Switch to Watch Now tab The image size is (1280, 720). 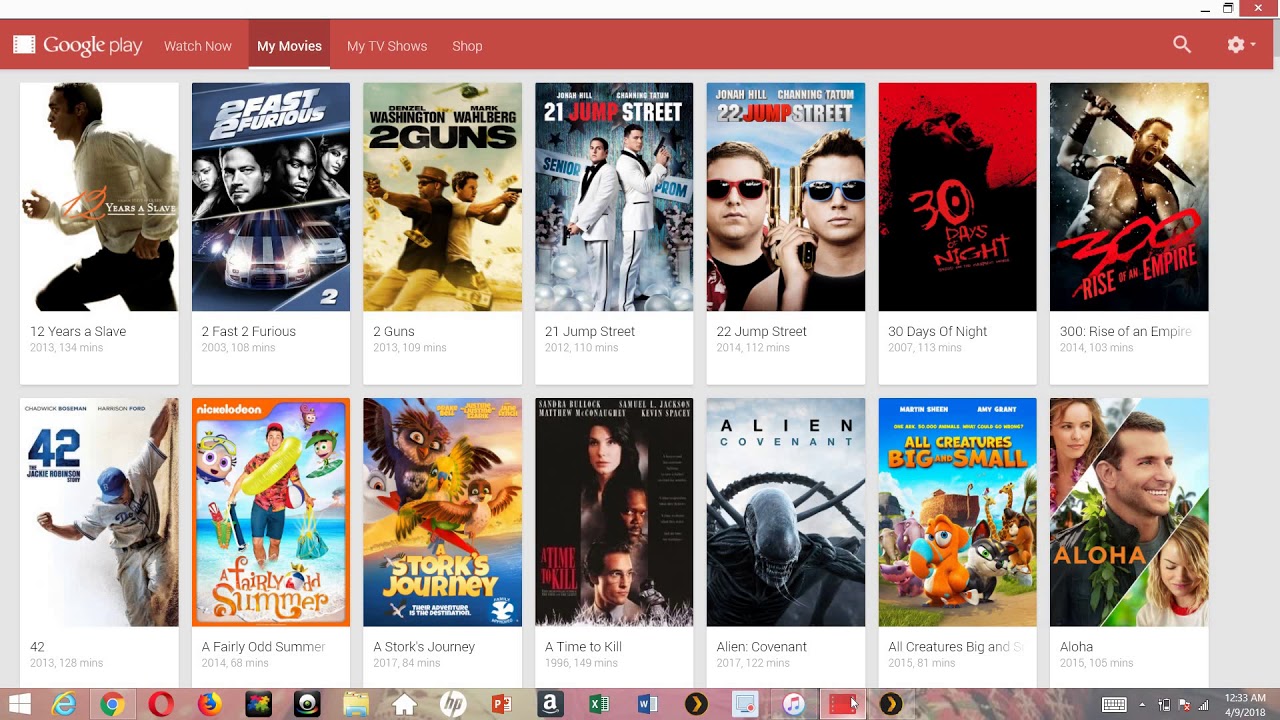198,46
